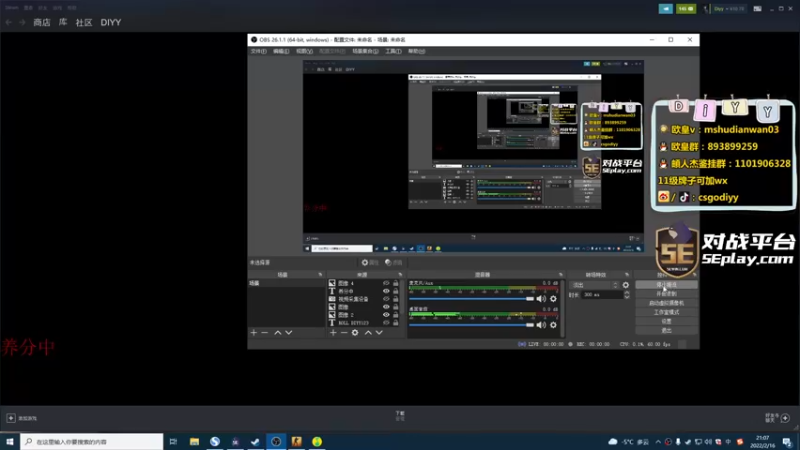Viewport: 800px width, 450px height.
Task: Open the 场景集合 menu in OBS
Action: pos(365,51)
